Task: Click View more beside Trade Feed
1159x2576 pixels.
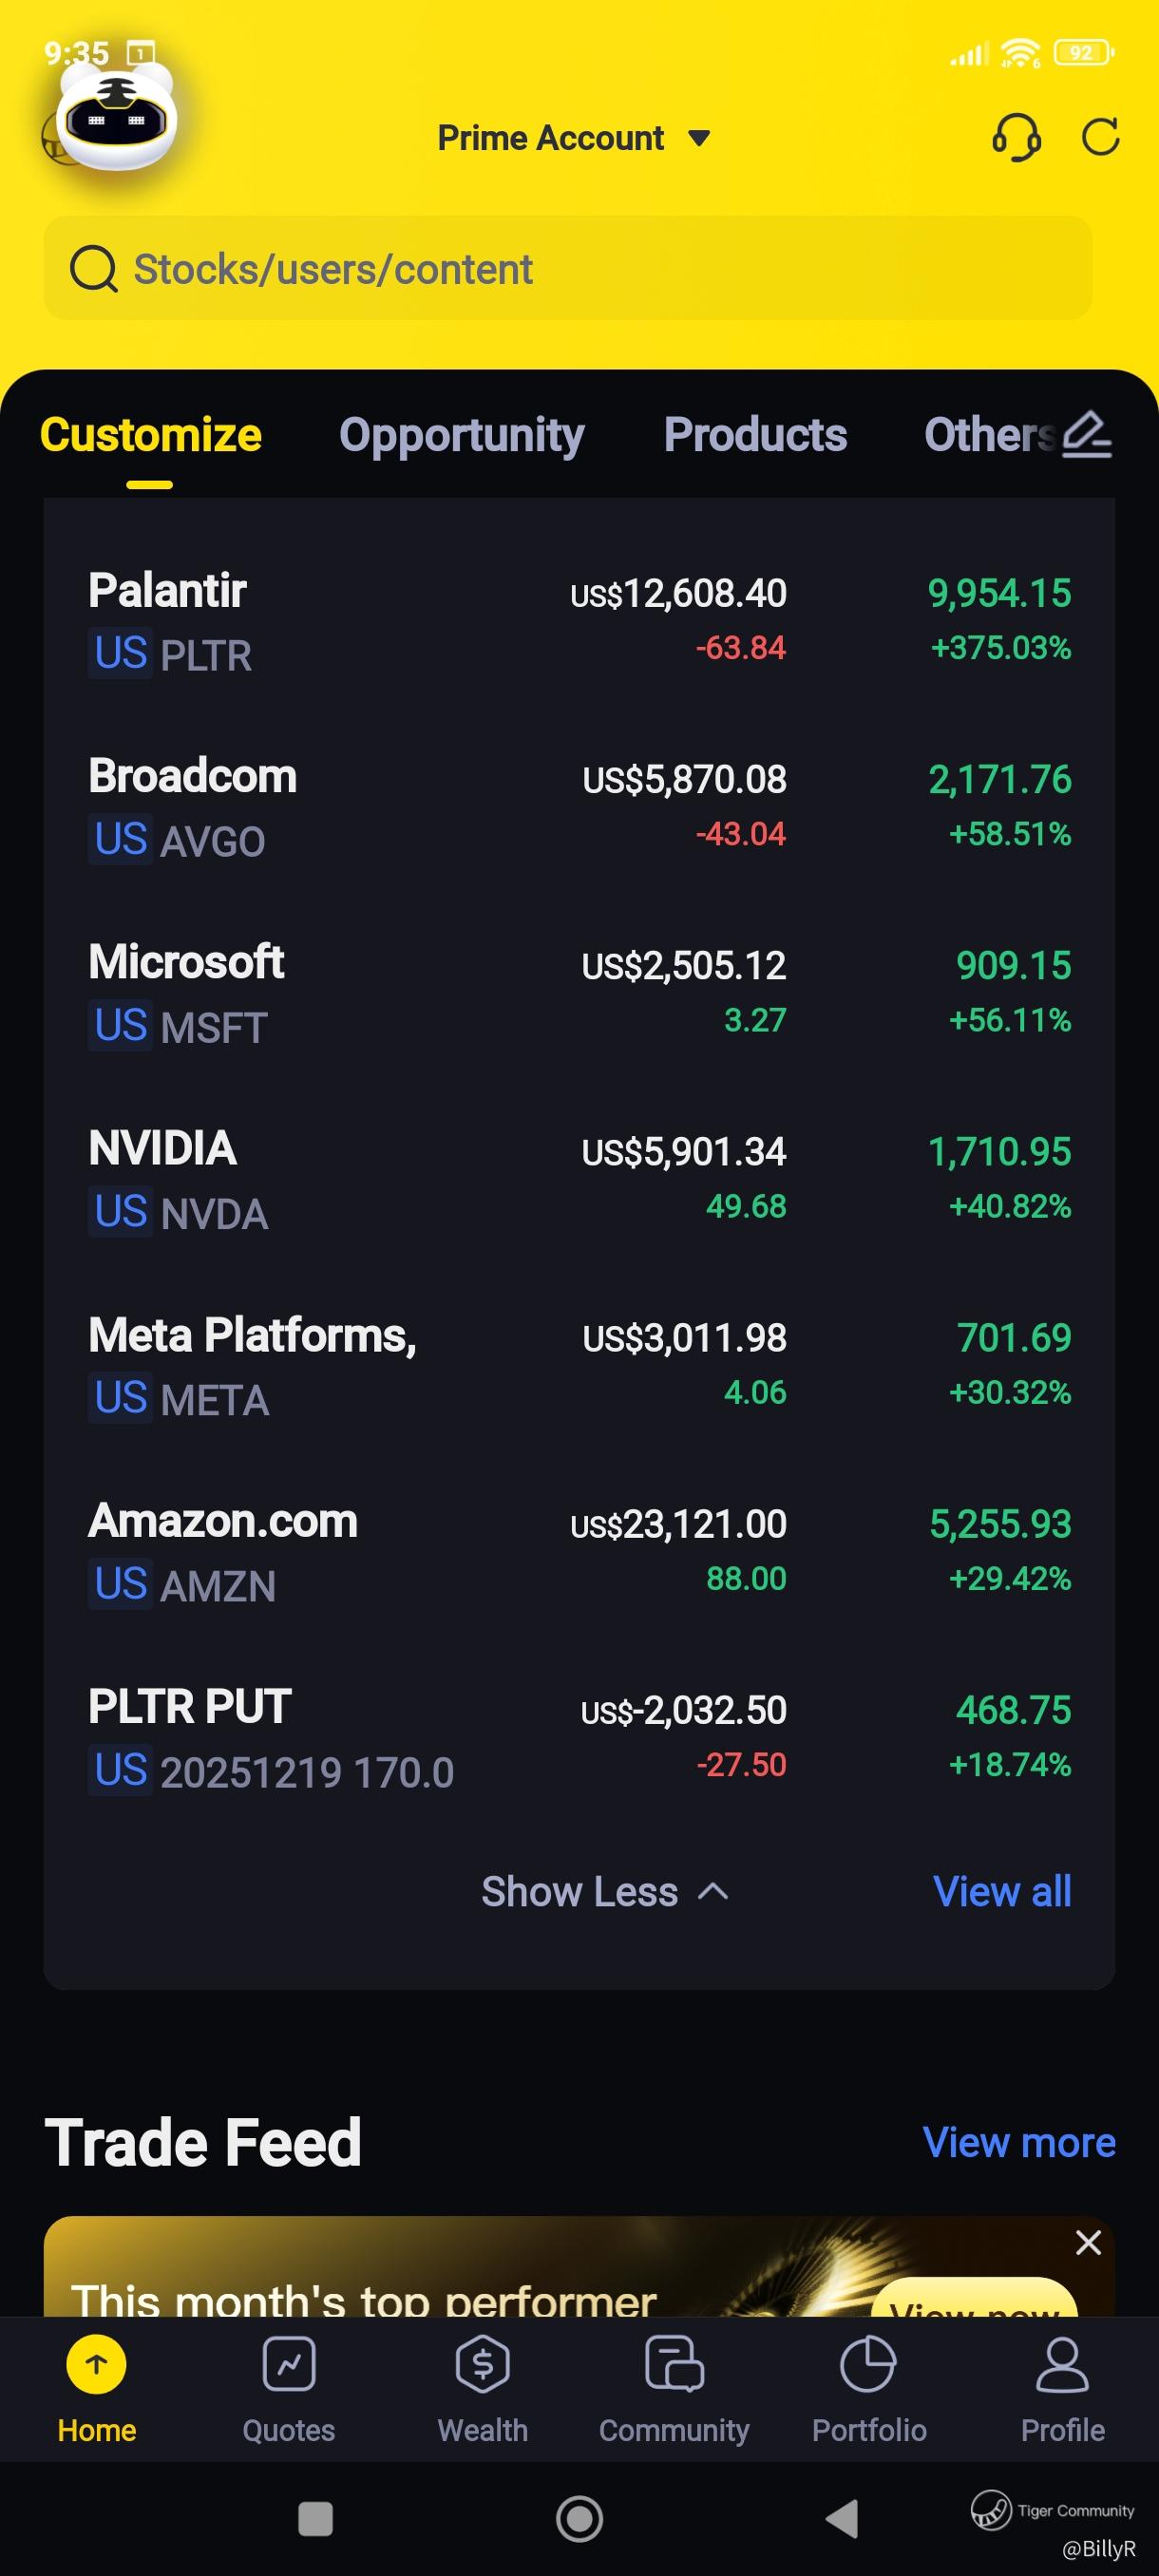Action: pyautogui.click(x=1018, y=2143)
